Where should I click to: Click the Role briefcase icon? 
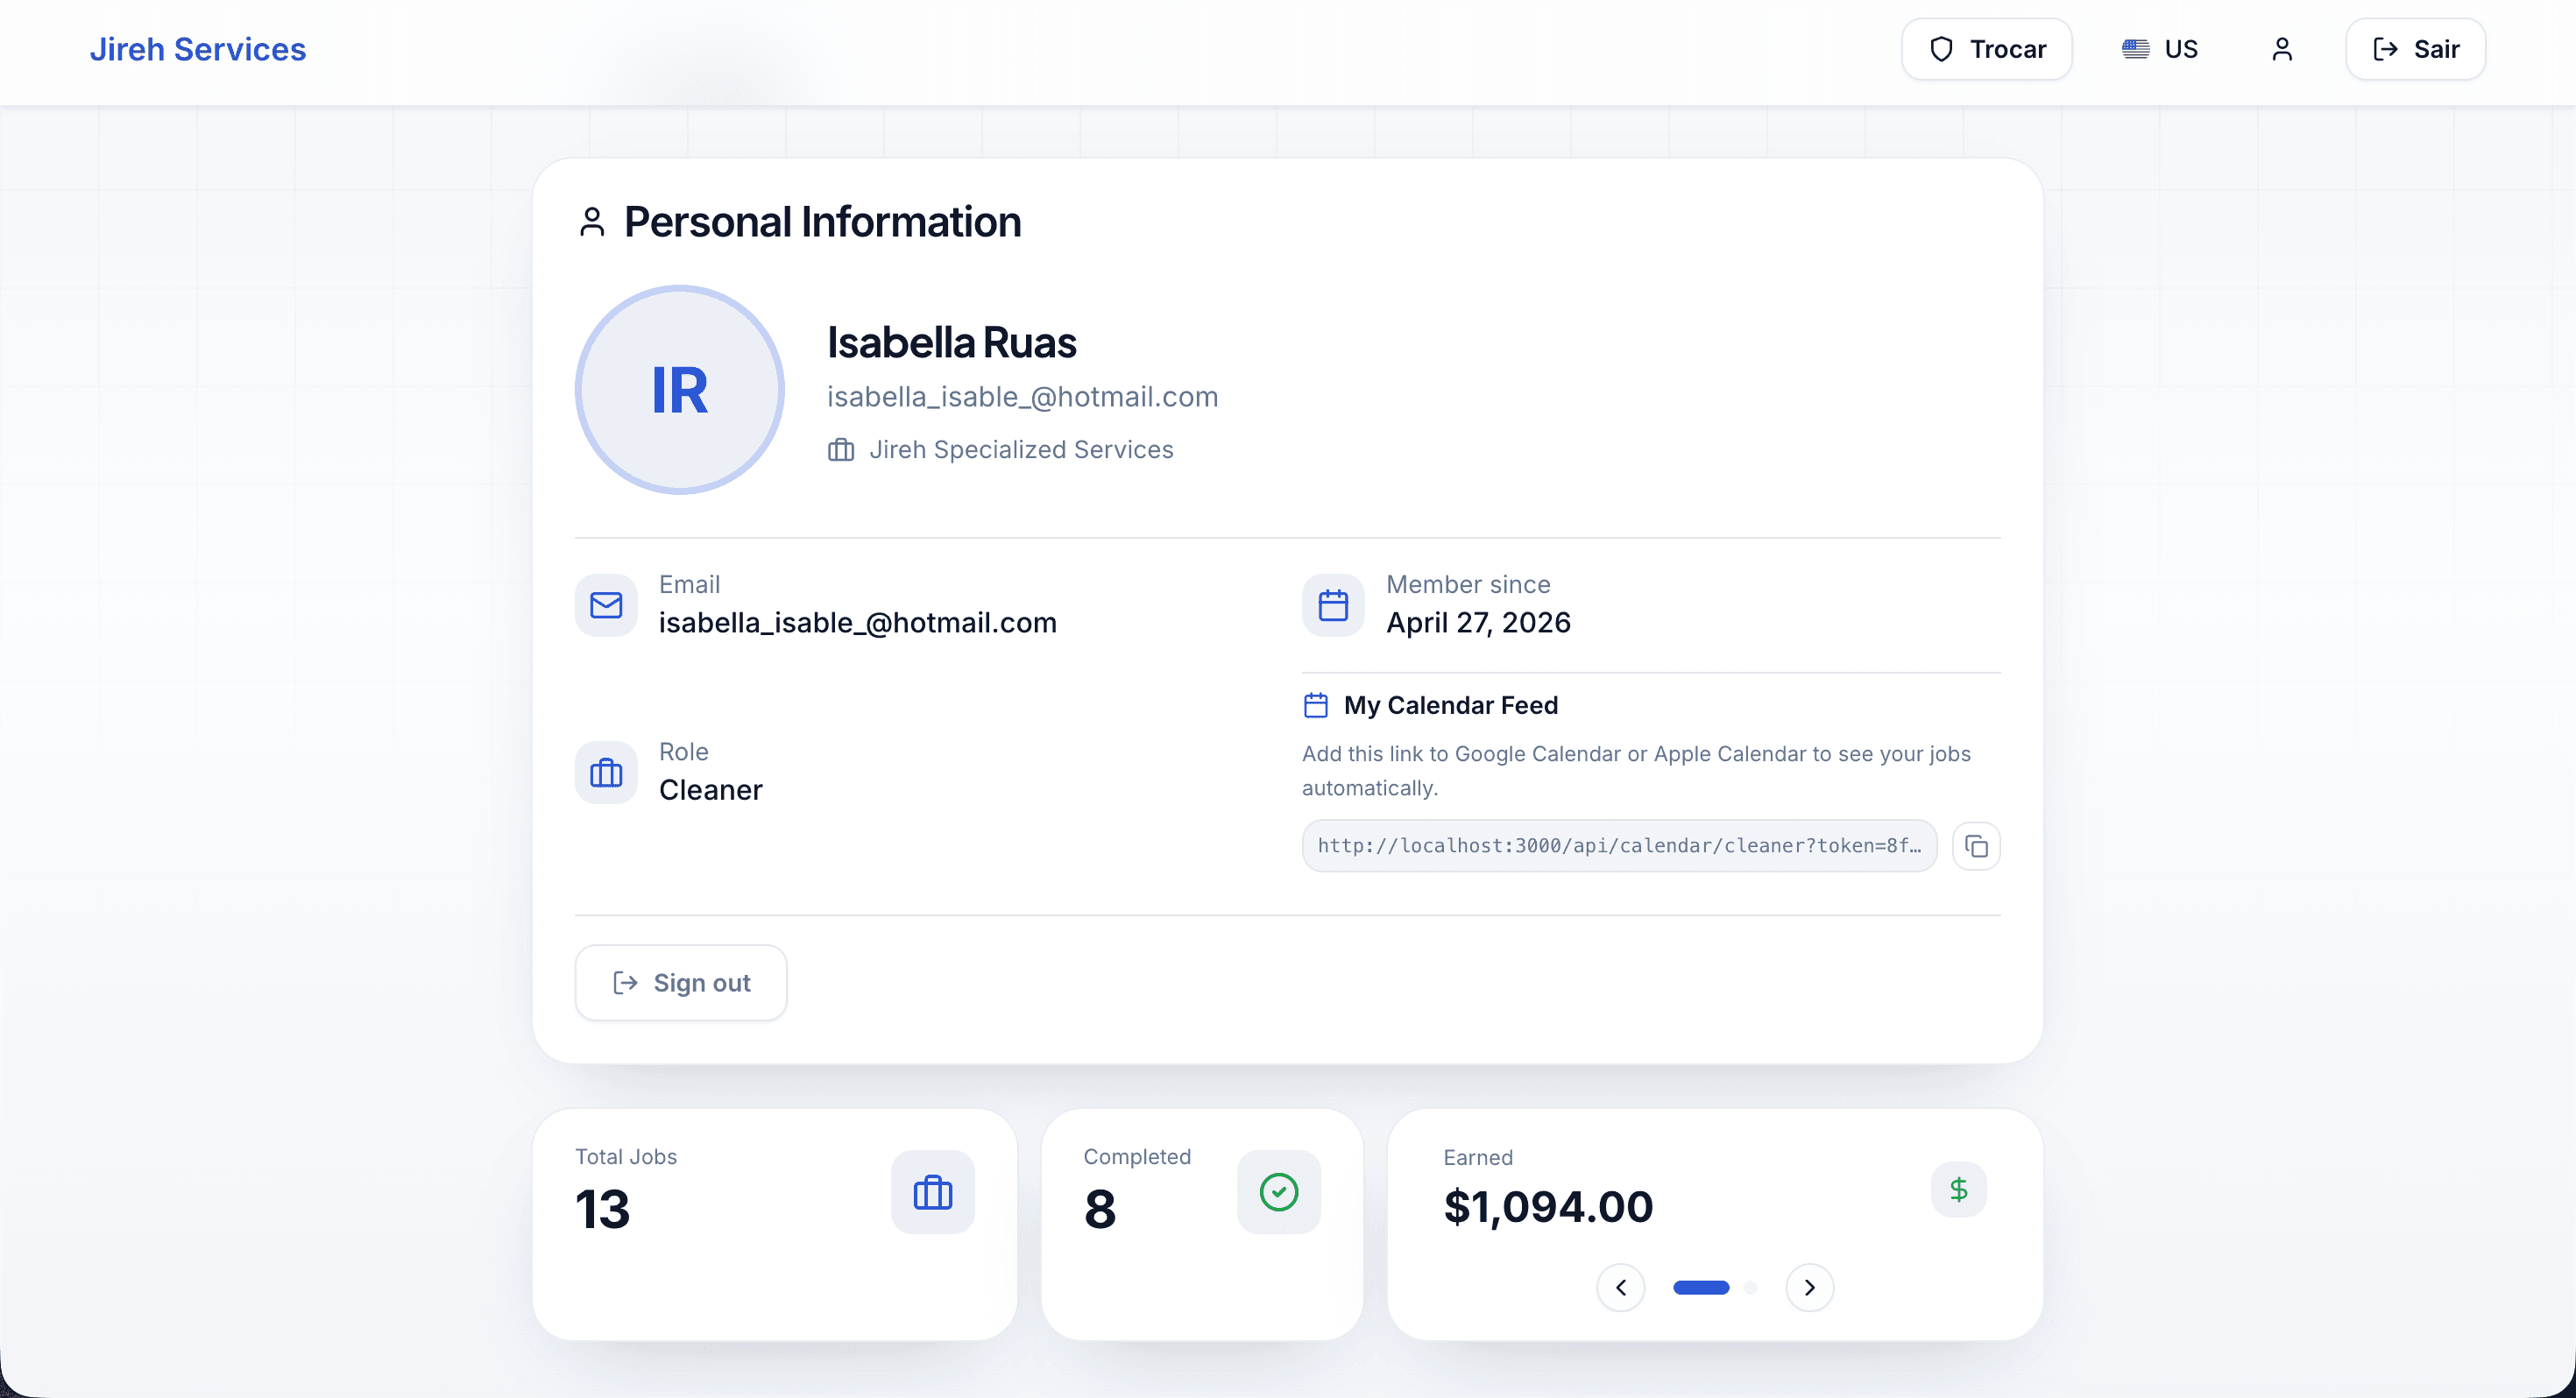pyautogui.click(x=606, y=772)
